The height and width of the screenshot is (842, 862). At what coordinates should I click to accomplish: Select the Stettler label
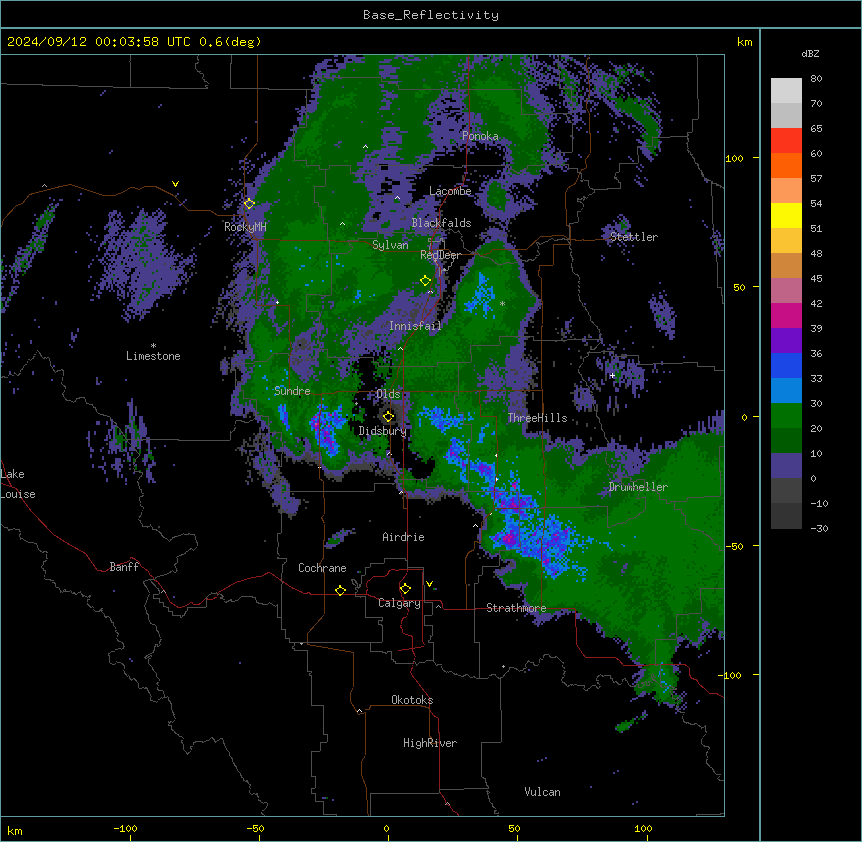634,237
